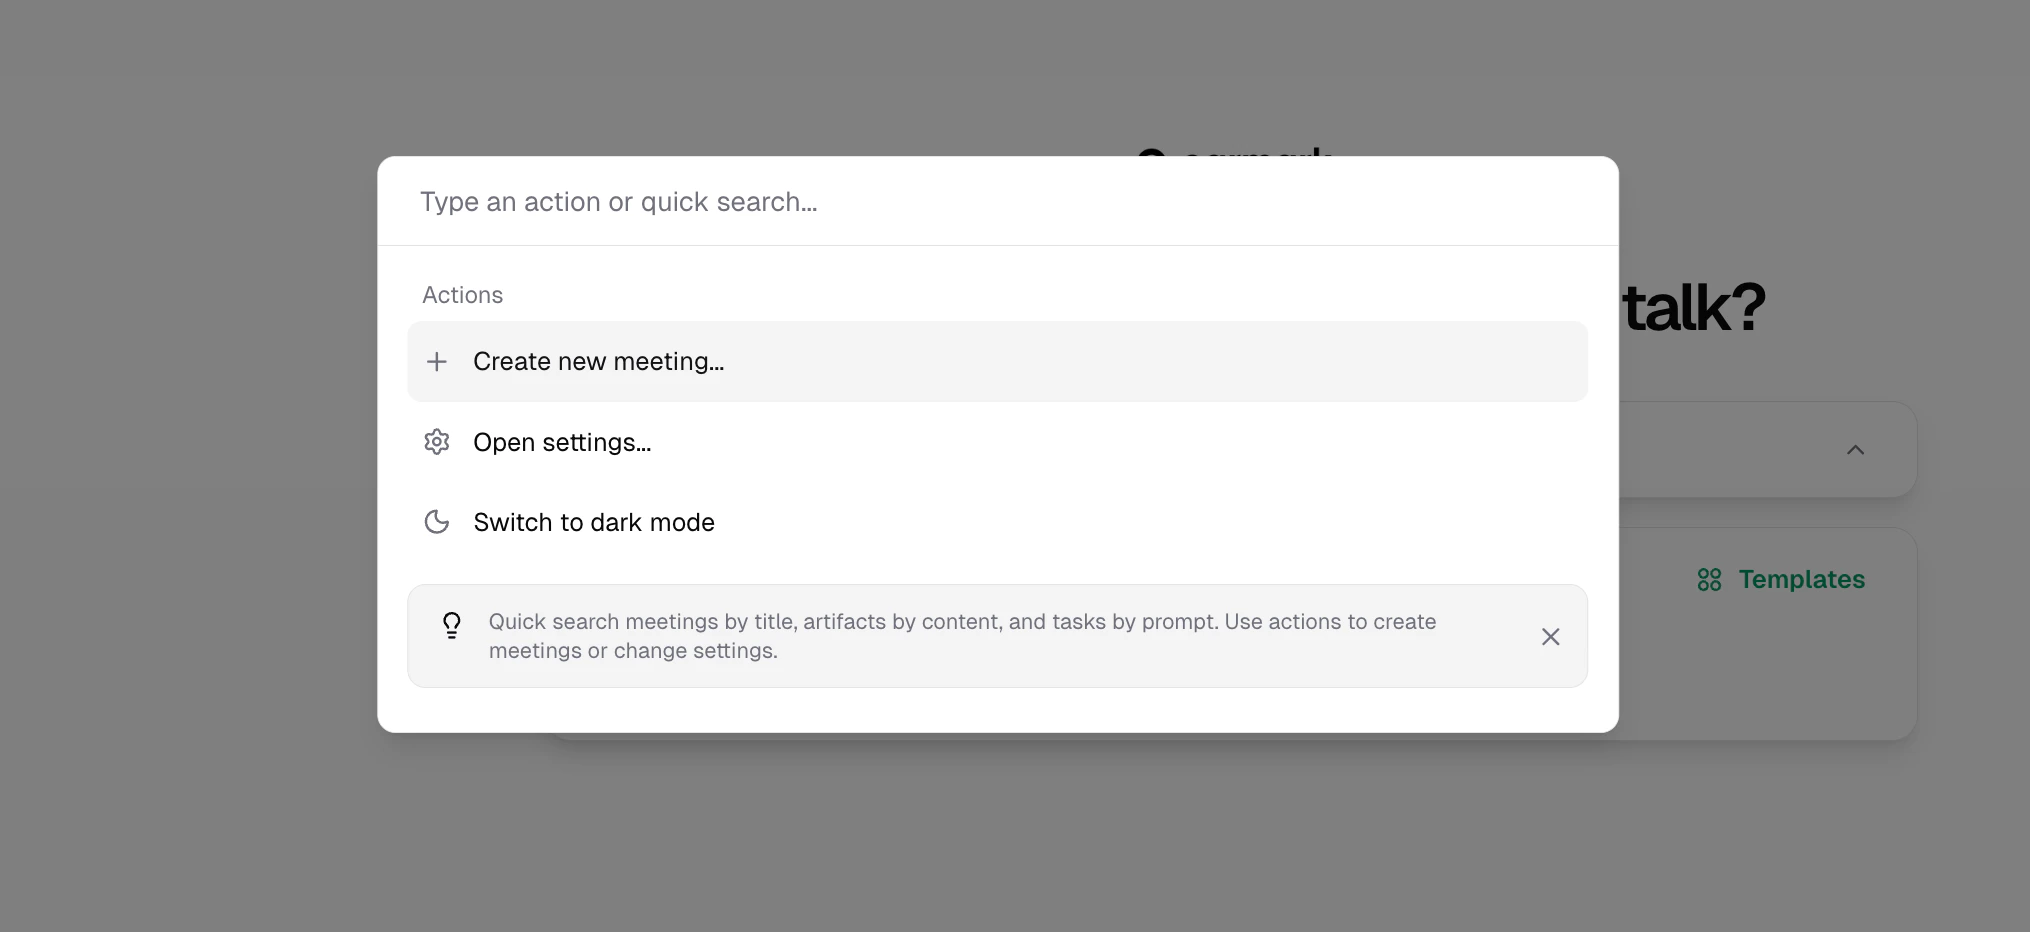Choose the Create new meeting action
This screenshot has width=2030, height=932.
pyautogui.click(x=598, y=361)
